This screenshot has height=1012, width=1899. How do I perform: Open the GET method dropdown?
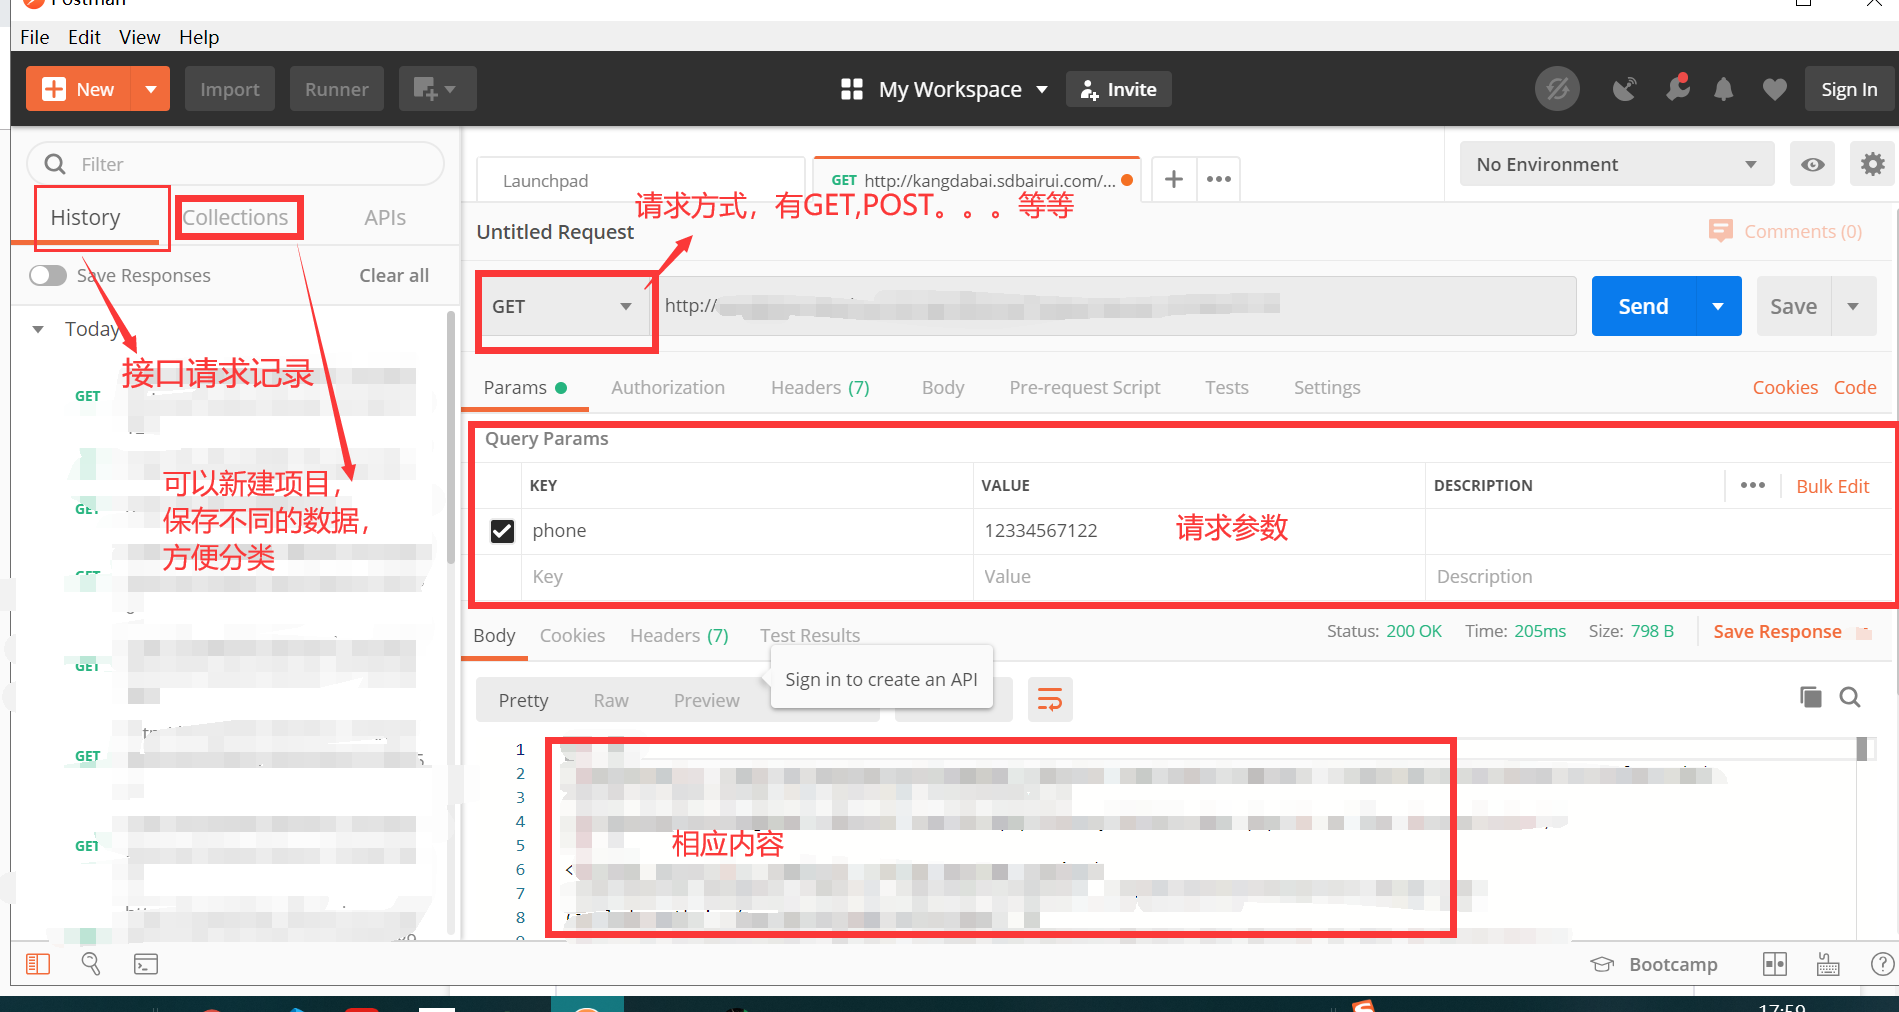[563, 306]
